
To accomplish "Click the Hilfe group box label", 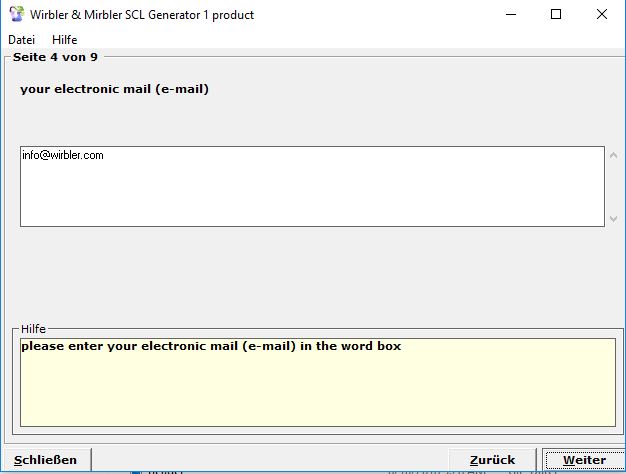I will click(34, 329).
